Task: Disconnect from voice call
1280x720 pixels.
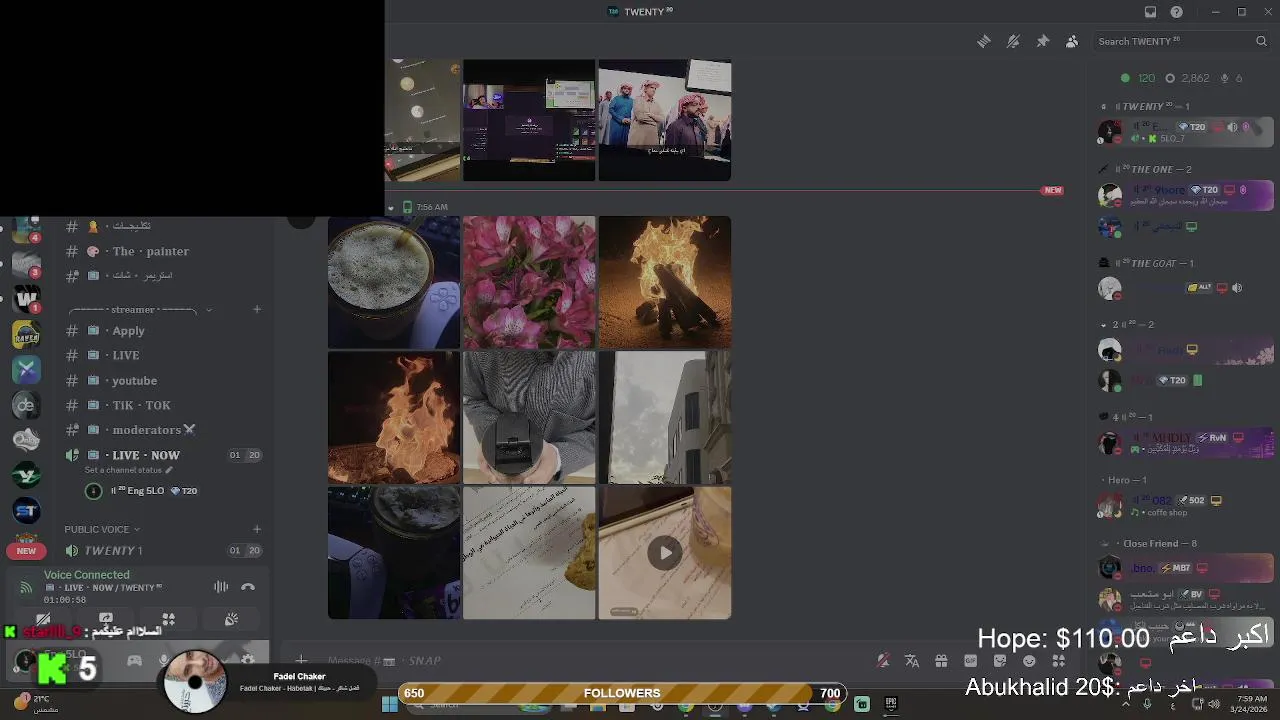Action: [248, 587]
